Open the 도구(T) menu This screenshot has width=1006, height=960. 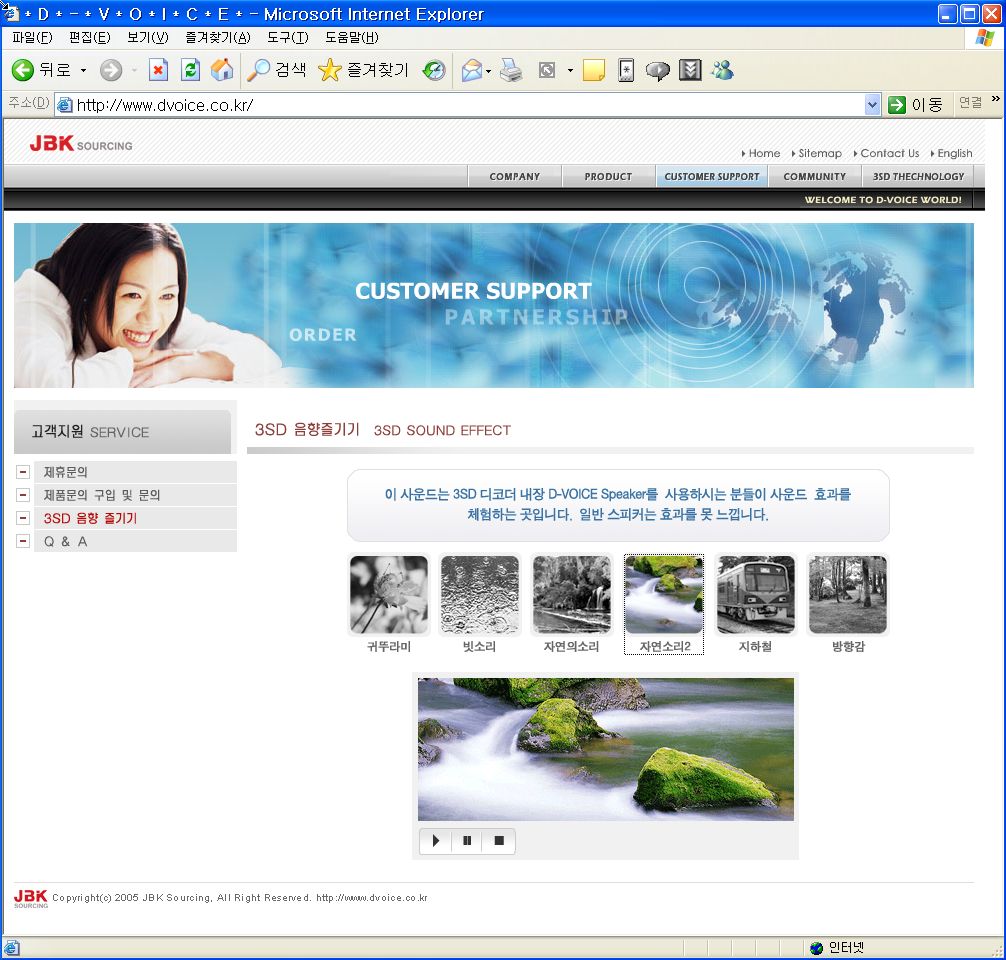coord(287,38)
